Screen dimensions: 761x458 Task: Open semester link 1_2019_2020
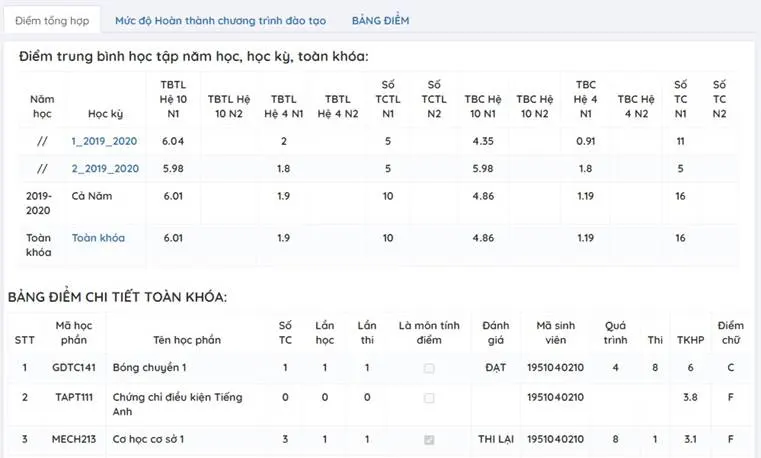click(x=105, y=141)
